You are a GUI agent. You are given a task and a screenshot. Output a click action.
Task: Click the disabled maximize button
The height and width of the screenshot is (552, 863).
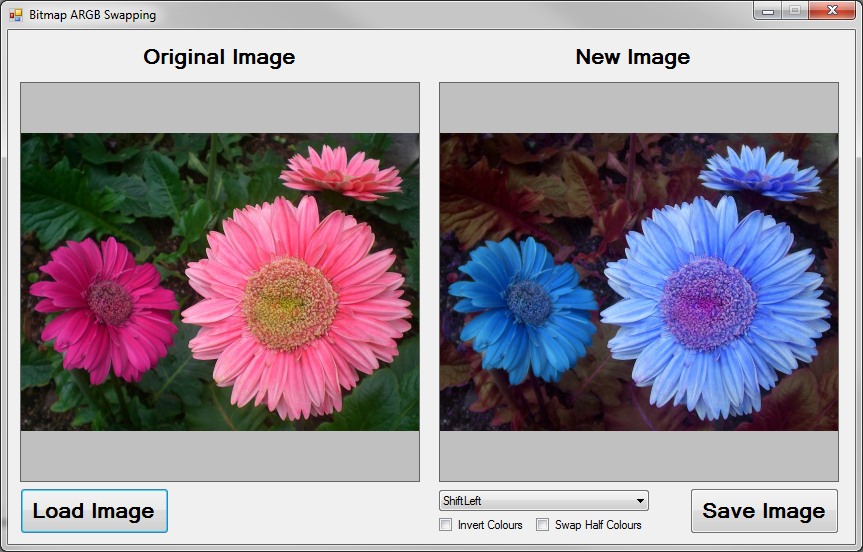coord(795,11)
